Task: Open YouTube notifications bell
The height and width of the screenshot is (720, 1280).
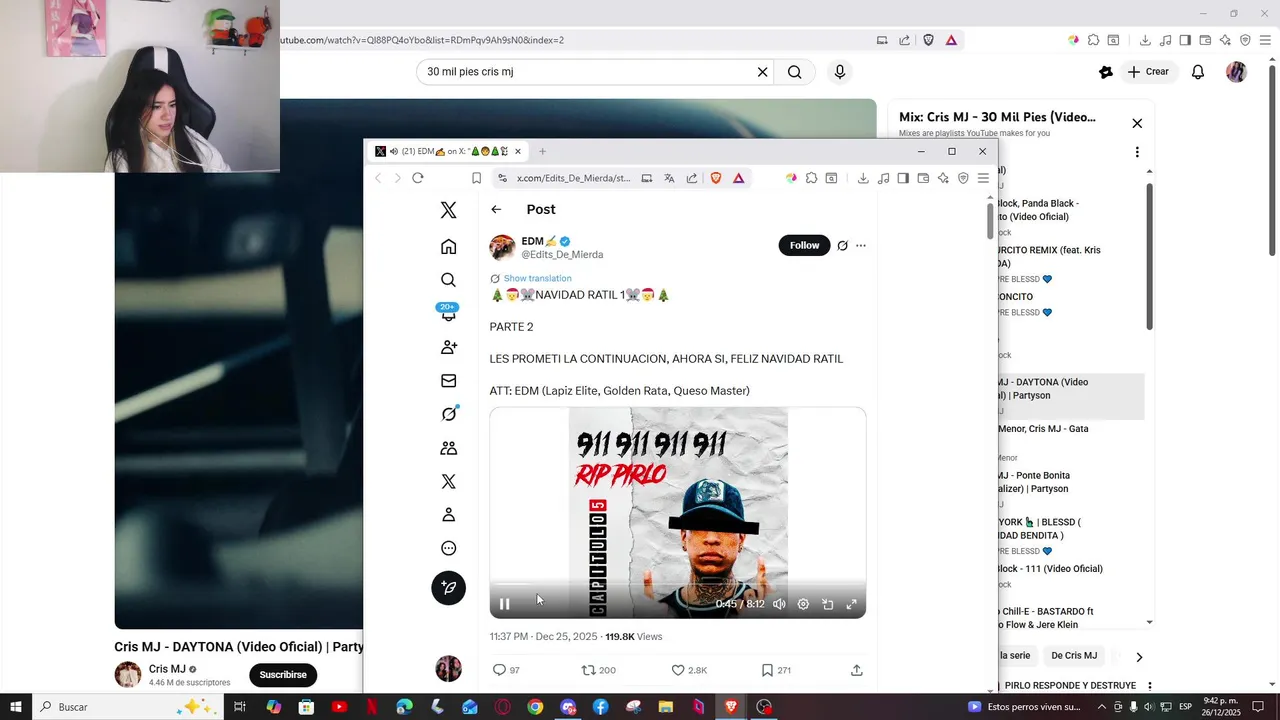Action: pyautogui.click(x=1198, y=72)
